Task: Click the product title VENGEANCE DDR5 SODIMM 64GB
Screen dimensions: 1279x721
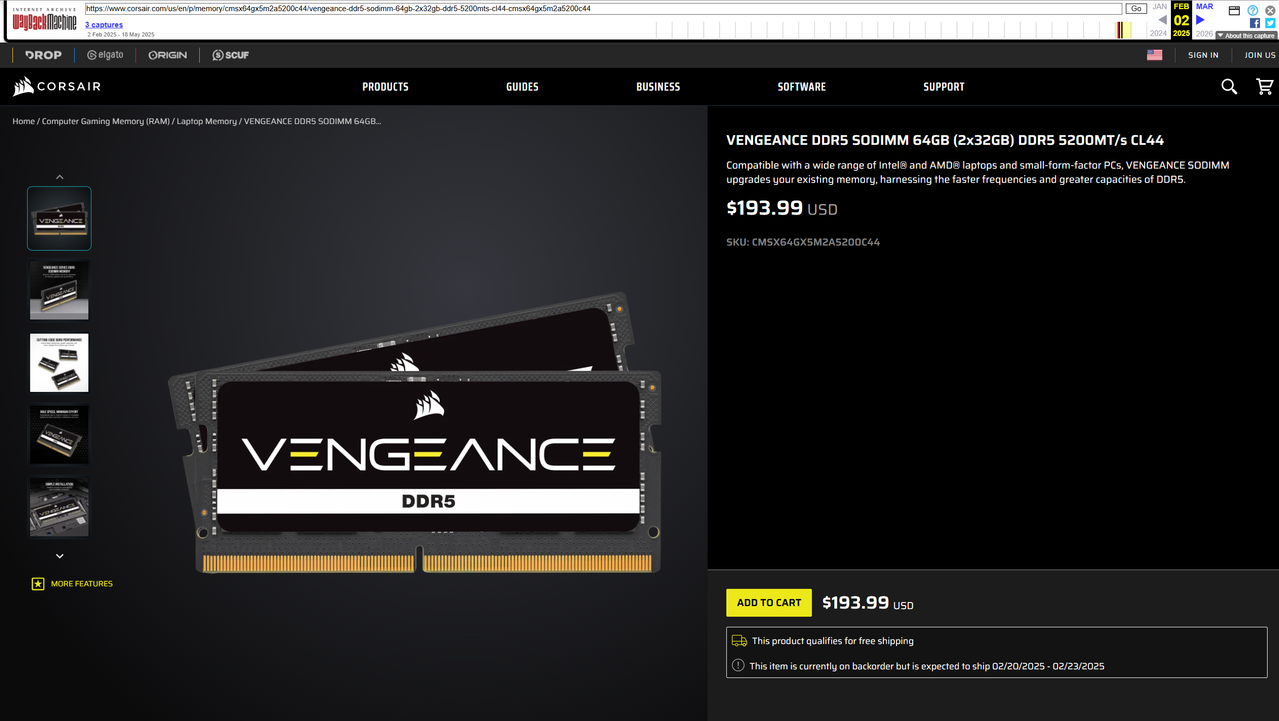Action: tap(945, 141)
